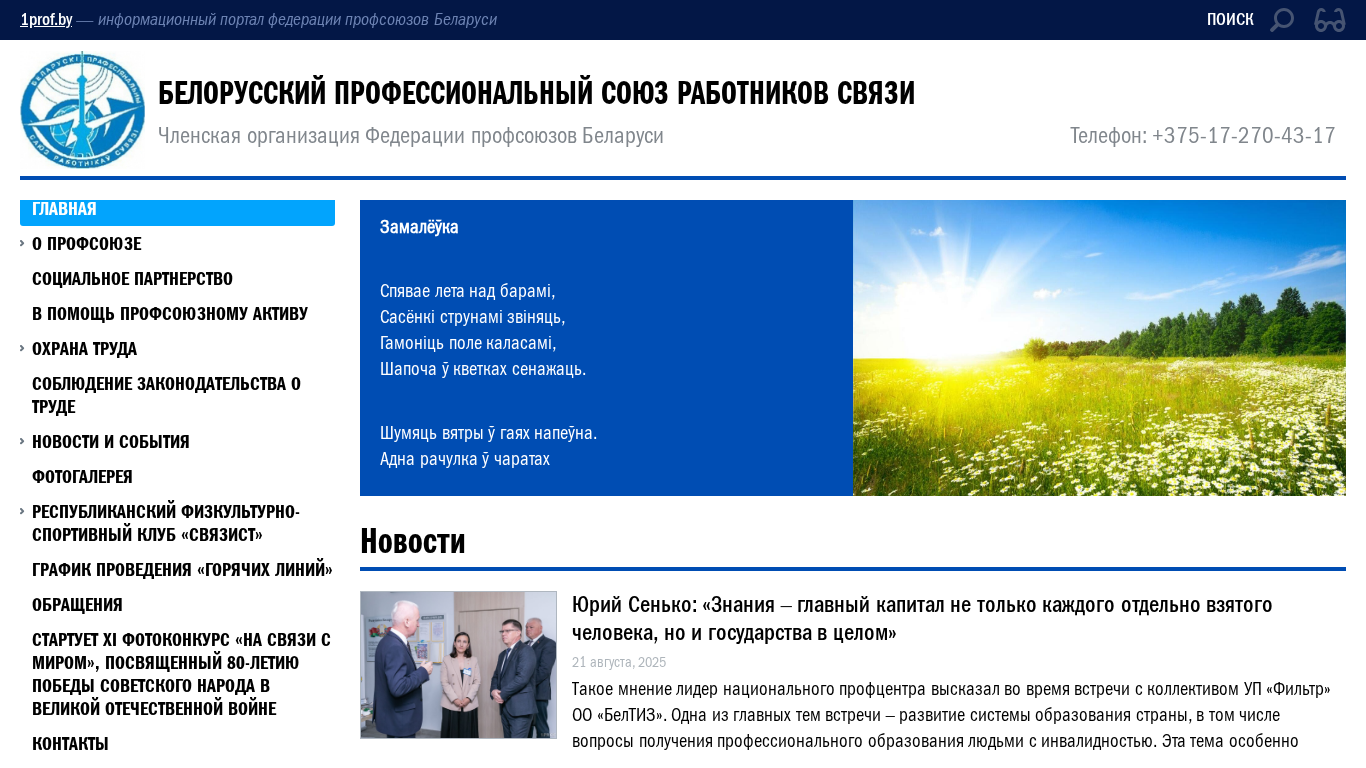Open the О ПРОФСОЮЗЕ menu item

tap(87, 244)
